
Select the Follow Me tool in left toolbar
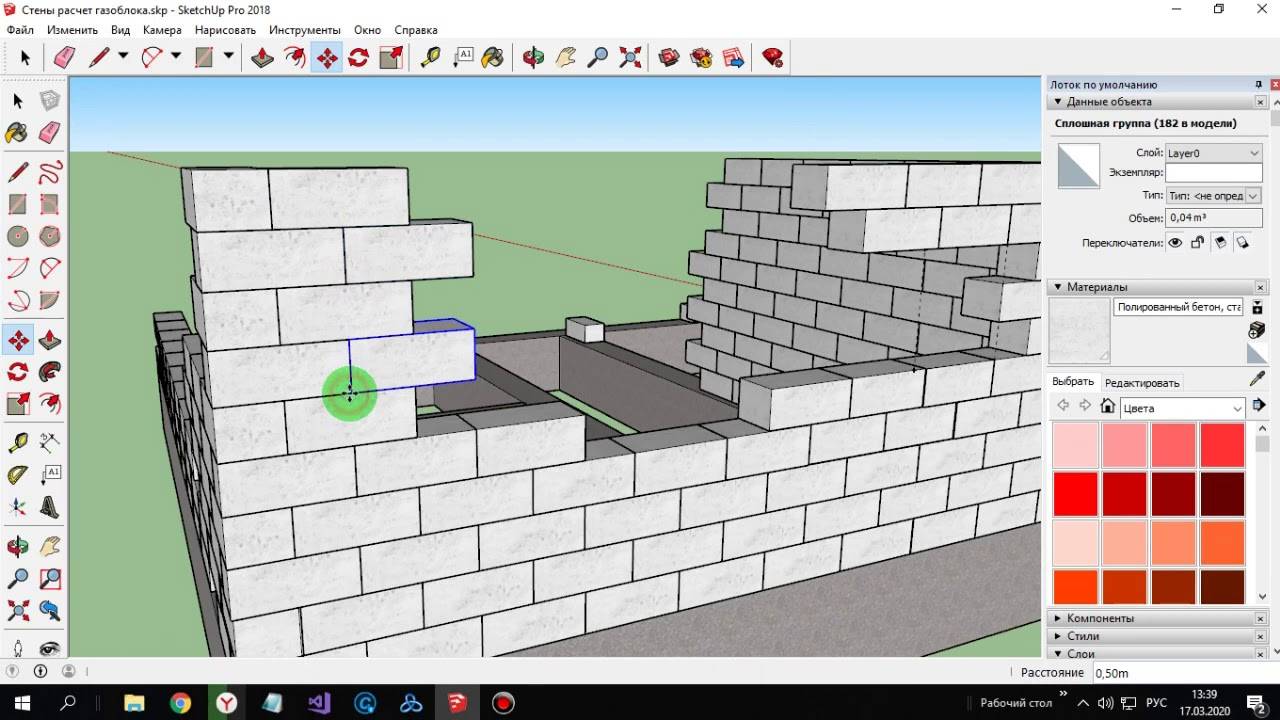(49, 373)
